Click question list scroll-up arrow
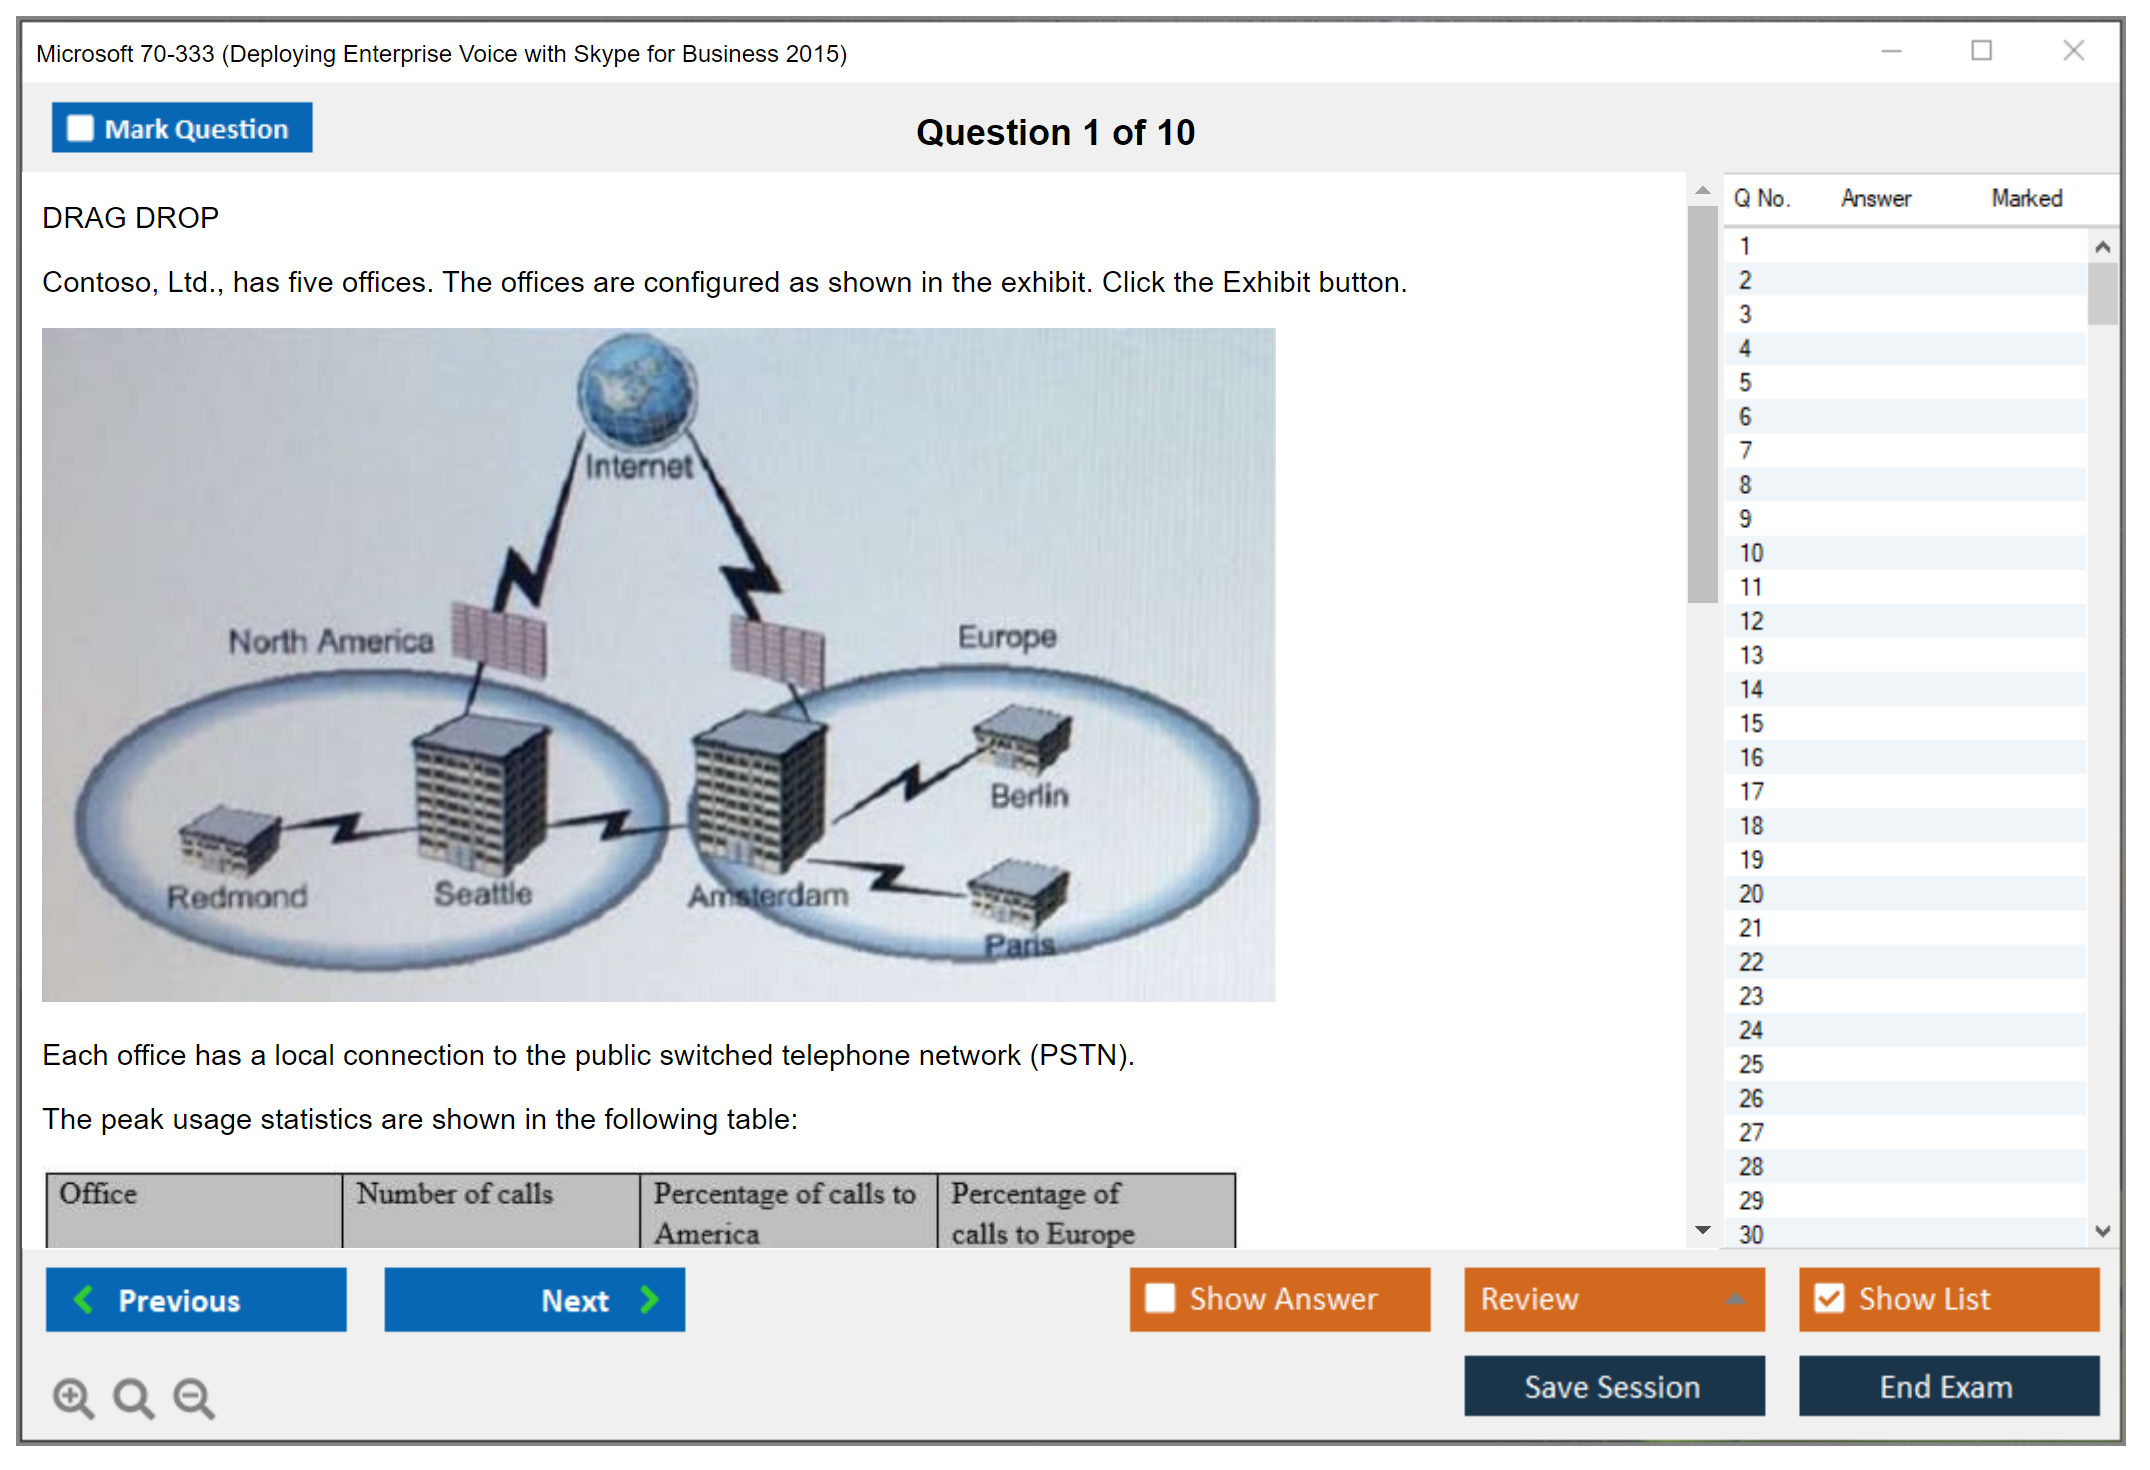2150x1470 pixels. (x=2102, y=247)
